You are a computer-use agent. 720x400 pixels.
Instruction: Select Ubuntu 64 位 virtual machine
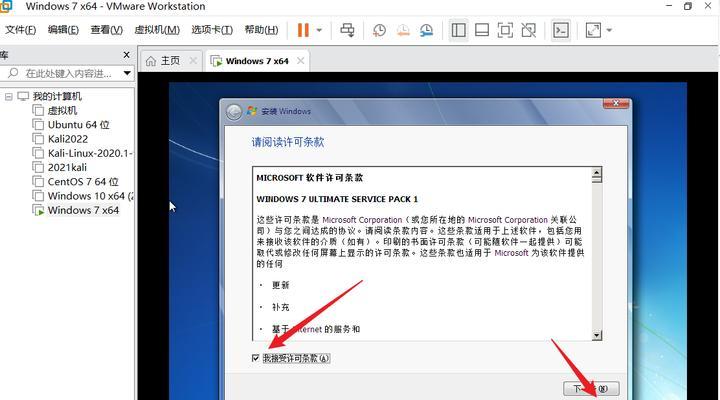(79, 125)
